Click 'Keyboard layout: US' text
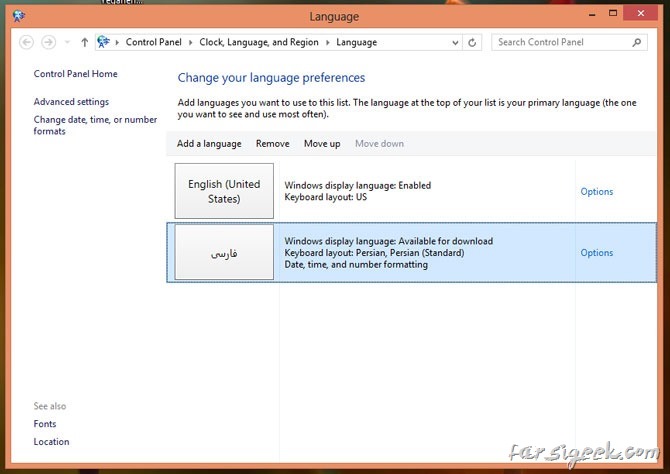This screenshot has height=474, width=670. pos(326,197)
